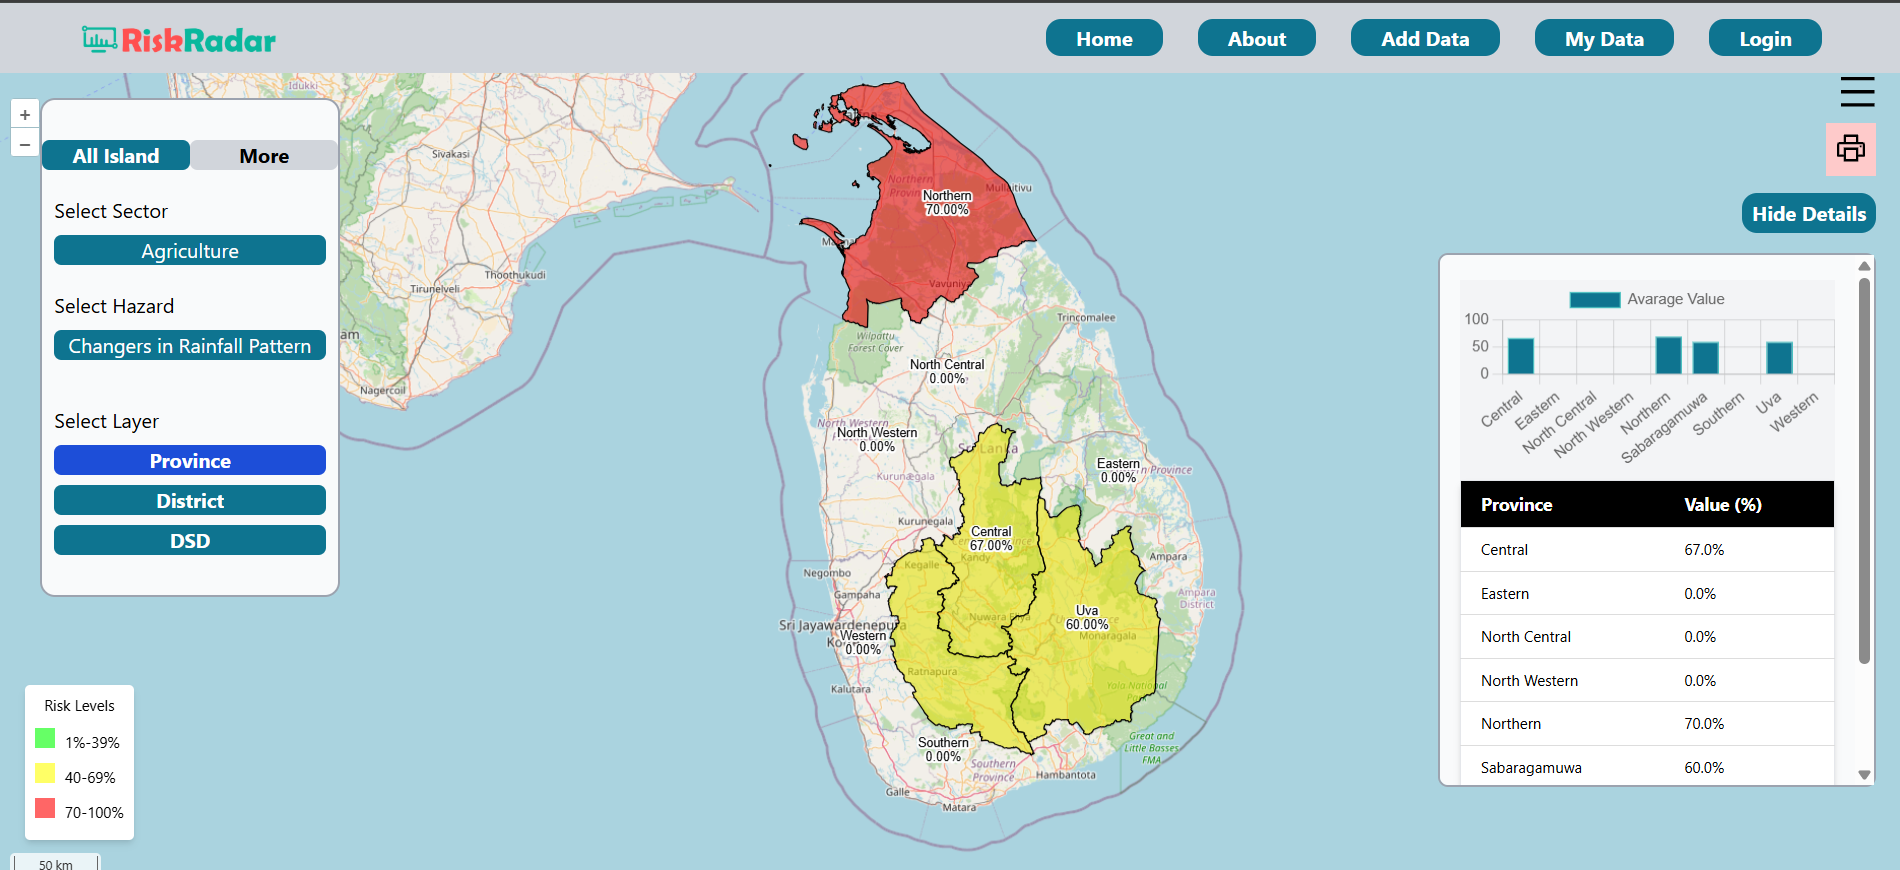The height and width of the screenshot is (870, 1900).
Task: Zoom out of the map
Action: coord(25,144)
